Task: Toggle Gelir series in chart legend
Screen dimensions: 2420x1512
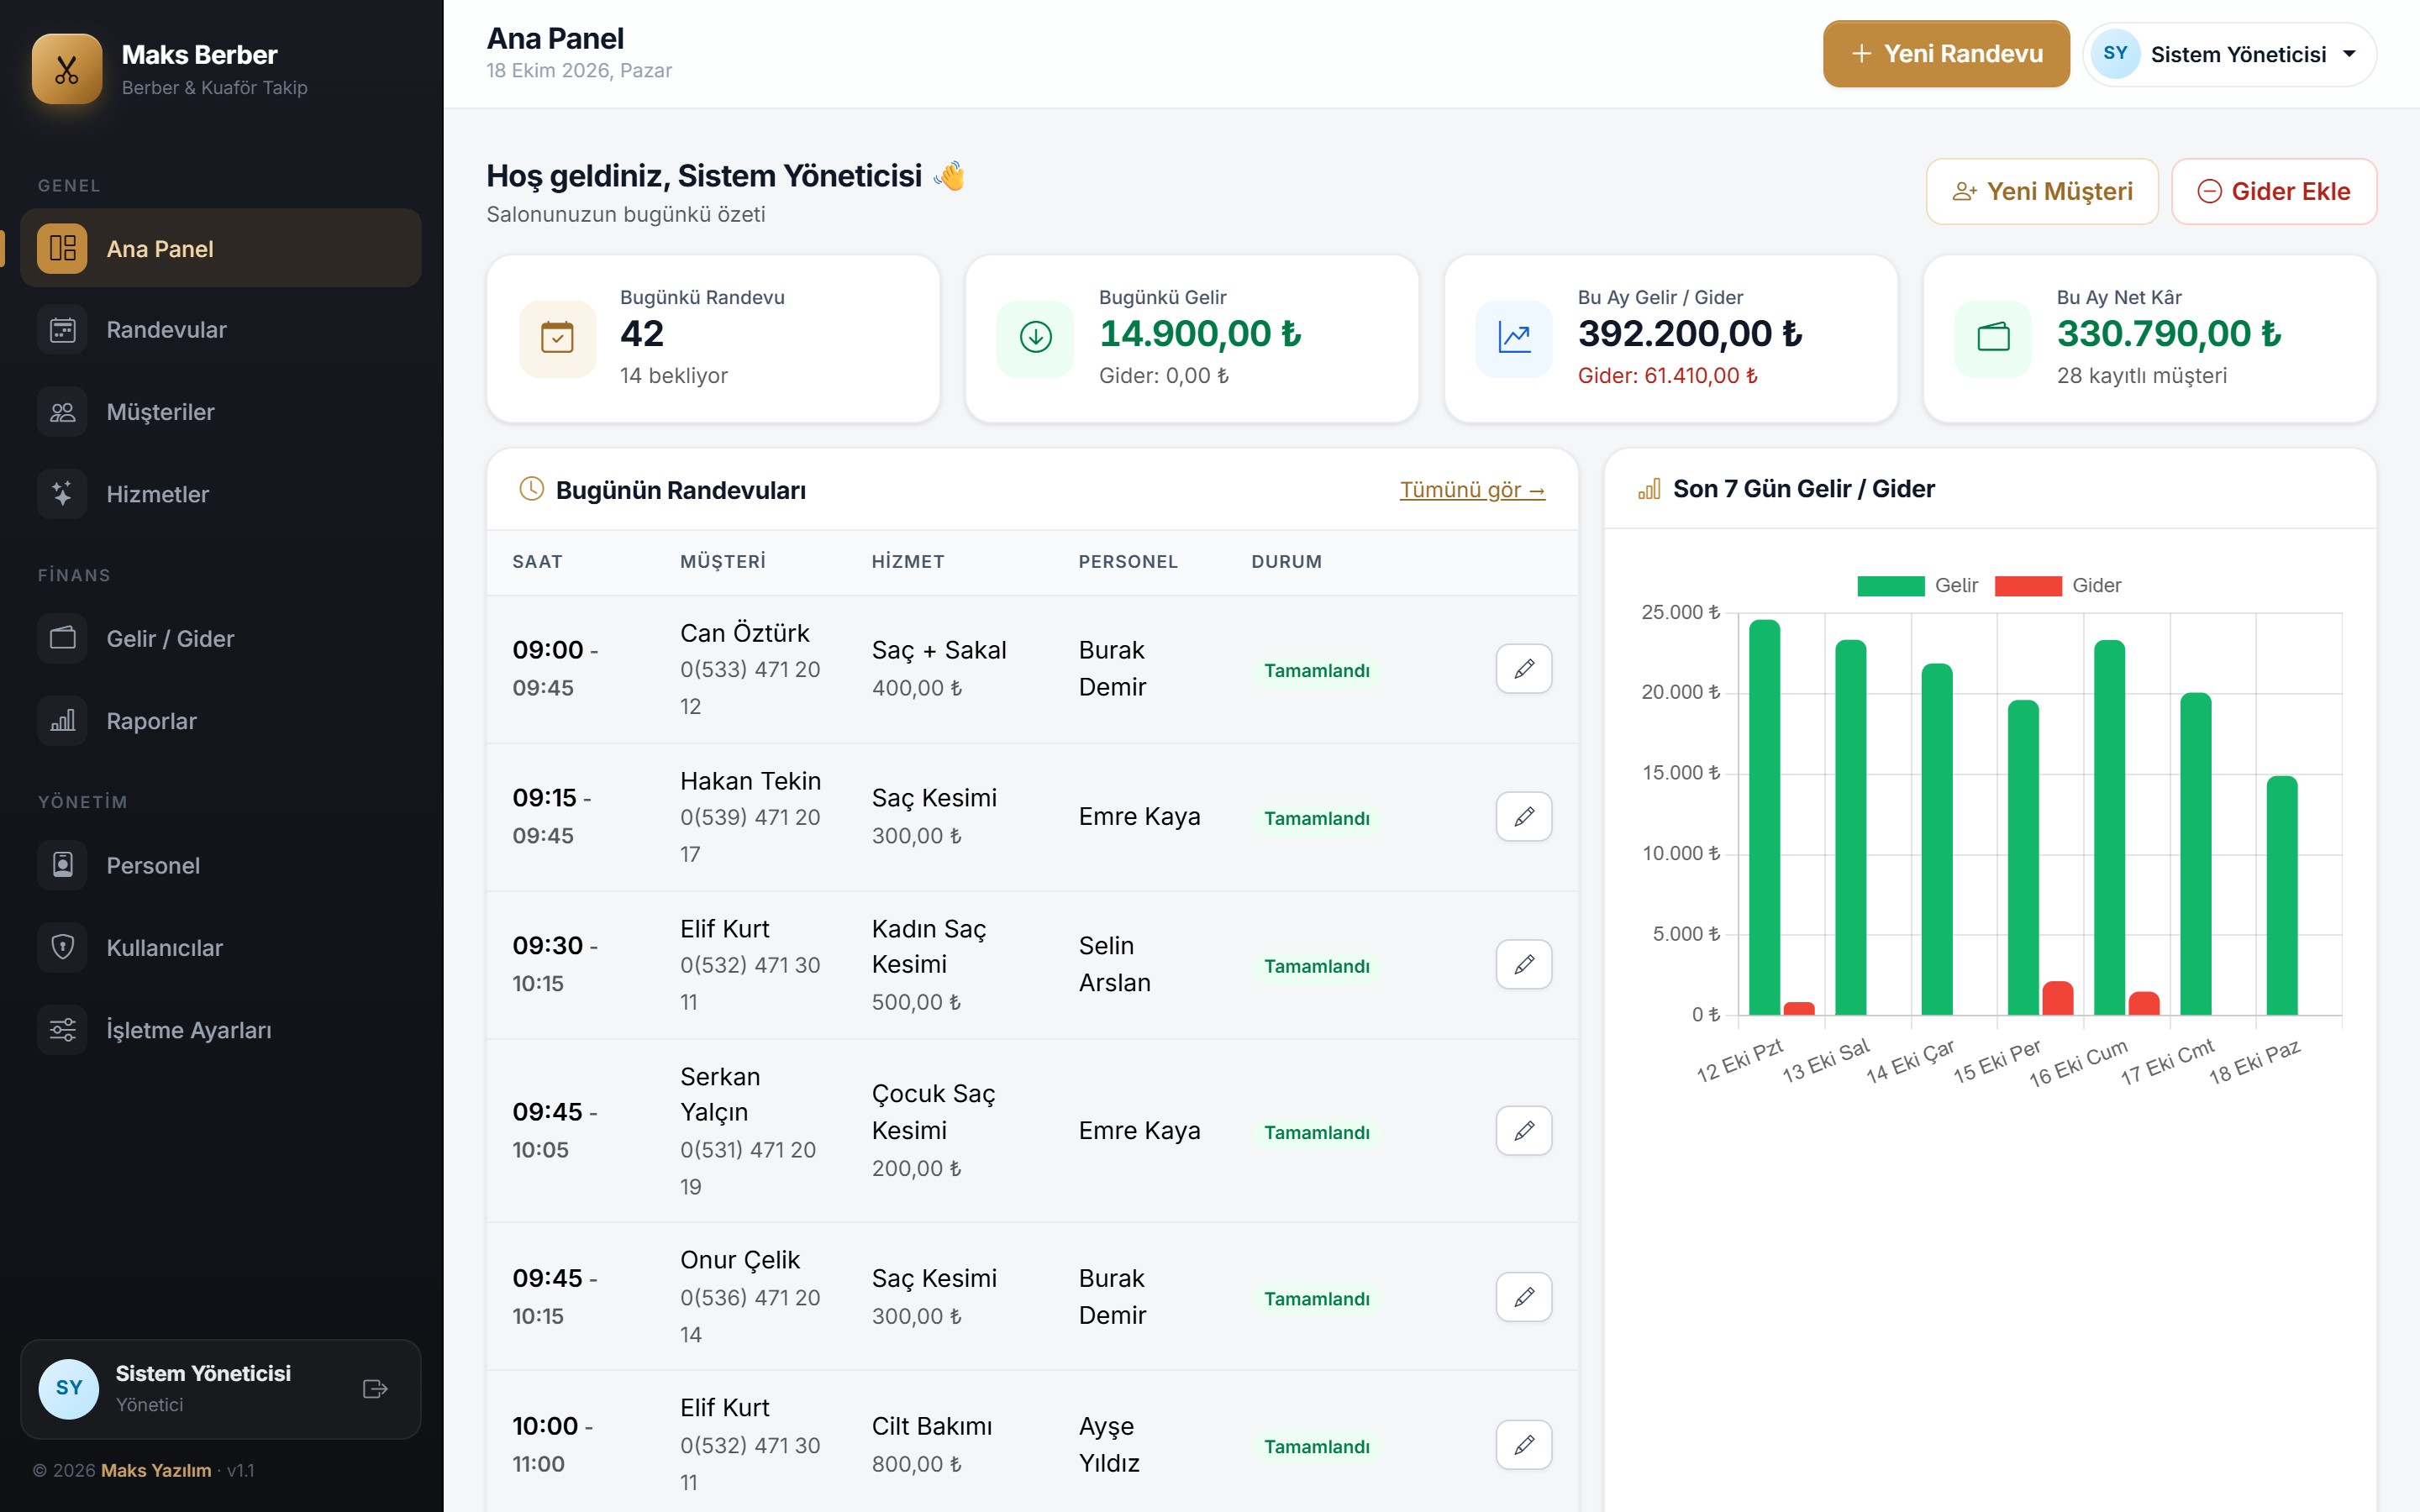Action: point(1917,585)
